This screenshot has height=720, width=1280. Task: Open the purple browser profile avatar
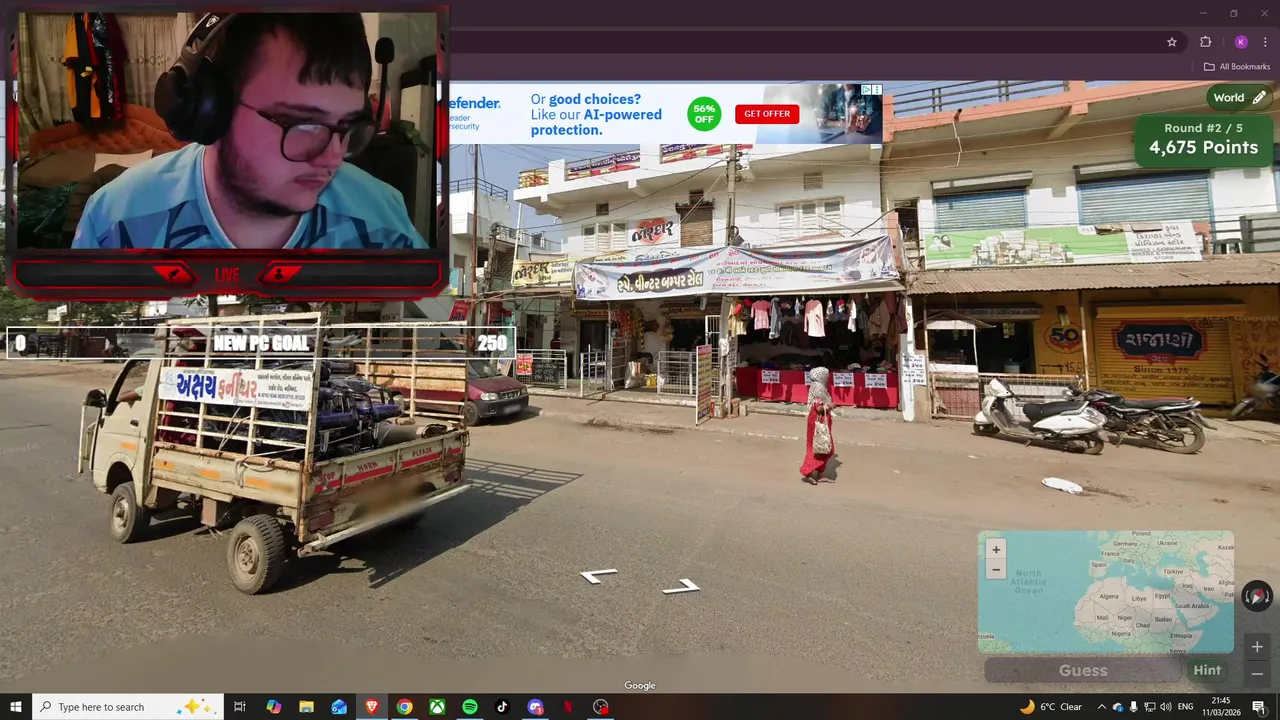tap(1241, 42)
